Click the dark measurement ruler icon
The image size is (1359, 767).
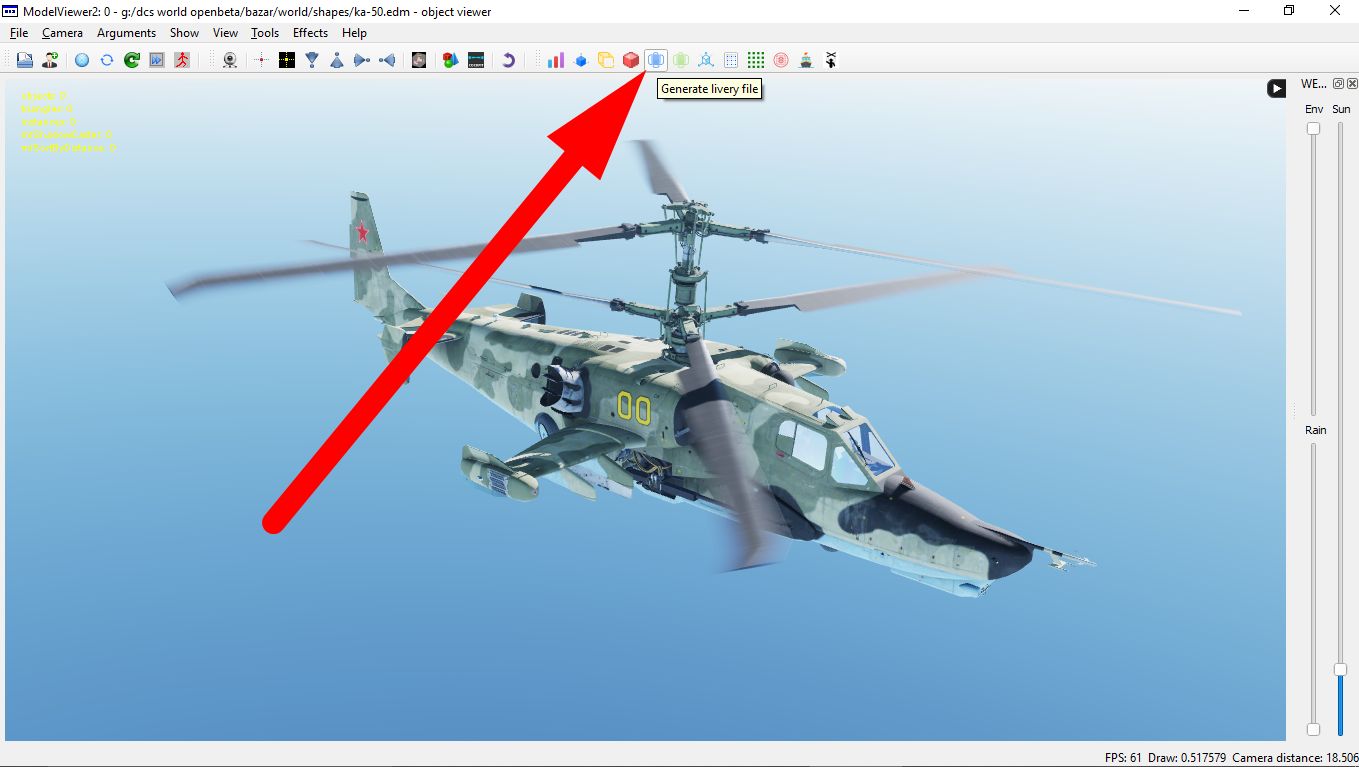click(476, 60)
